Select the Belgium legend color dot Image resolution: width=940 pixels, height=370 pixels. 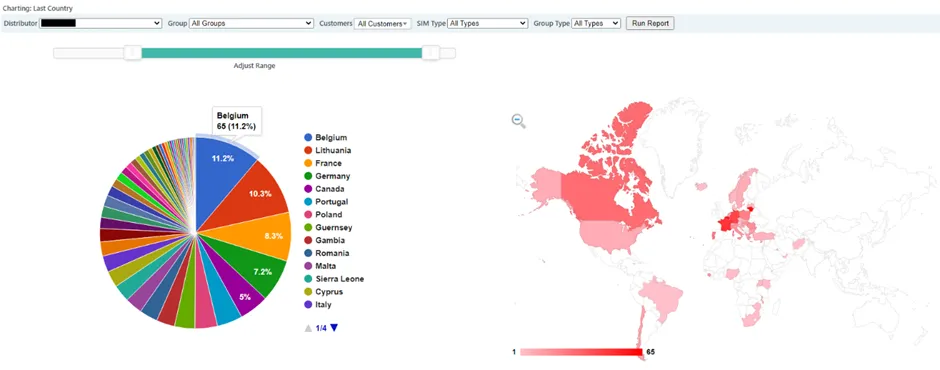click(308, 137)
